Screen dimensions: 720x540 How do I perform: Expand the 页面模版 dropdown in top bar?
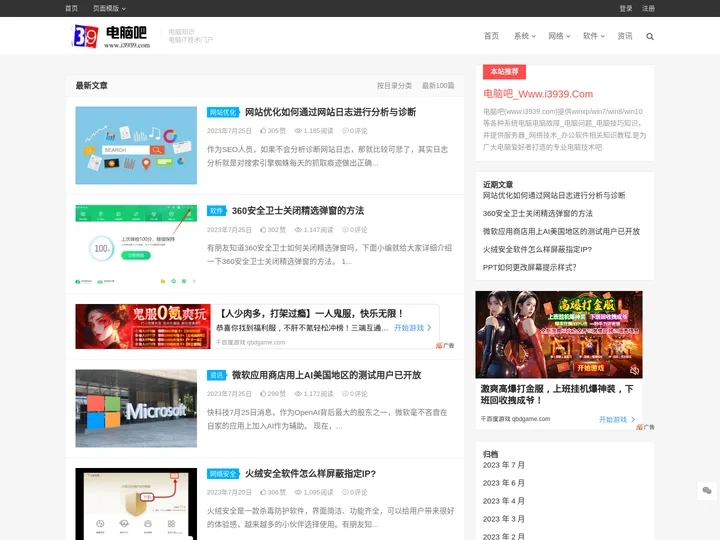point(109,8)
